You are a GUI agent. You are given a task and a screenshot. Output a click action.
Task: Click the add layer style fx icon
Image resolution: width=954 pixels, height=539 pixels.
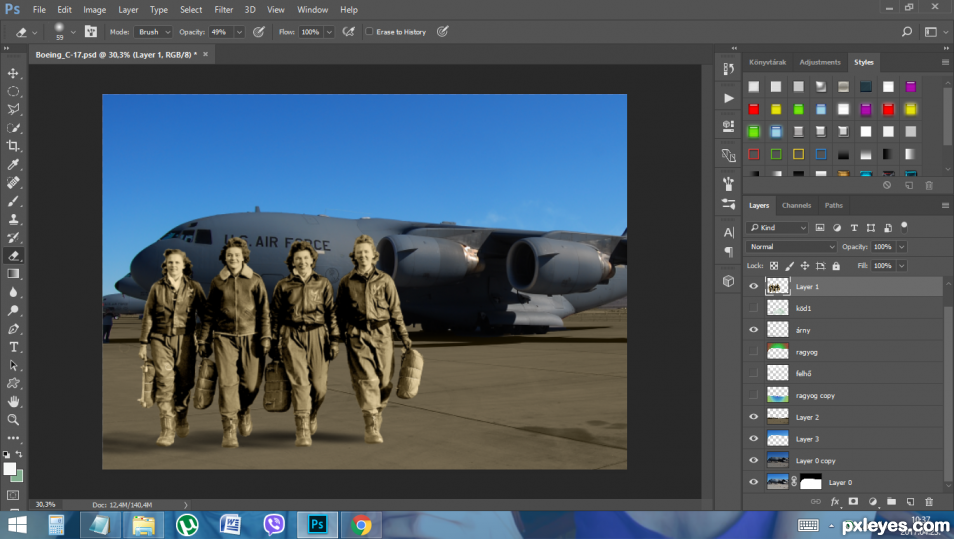835,501
